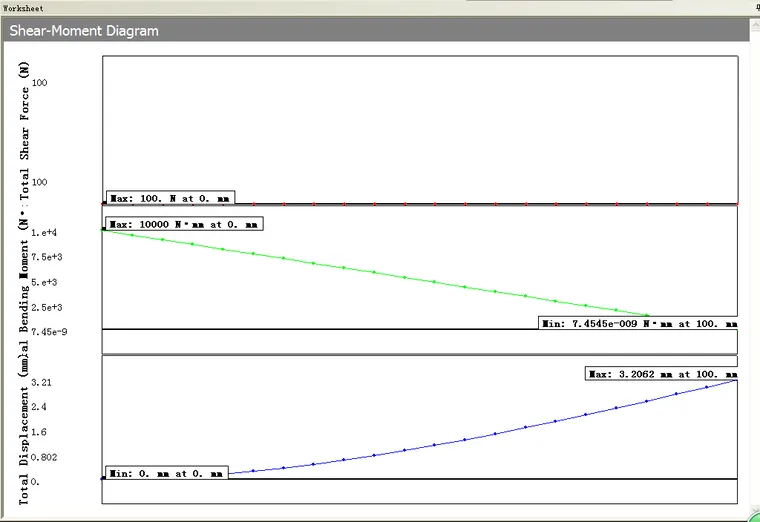760x522 pixels.
Task: Click the upper 100 shear force tick value
Action: [x=39, y=82]
